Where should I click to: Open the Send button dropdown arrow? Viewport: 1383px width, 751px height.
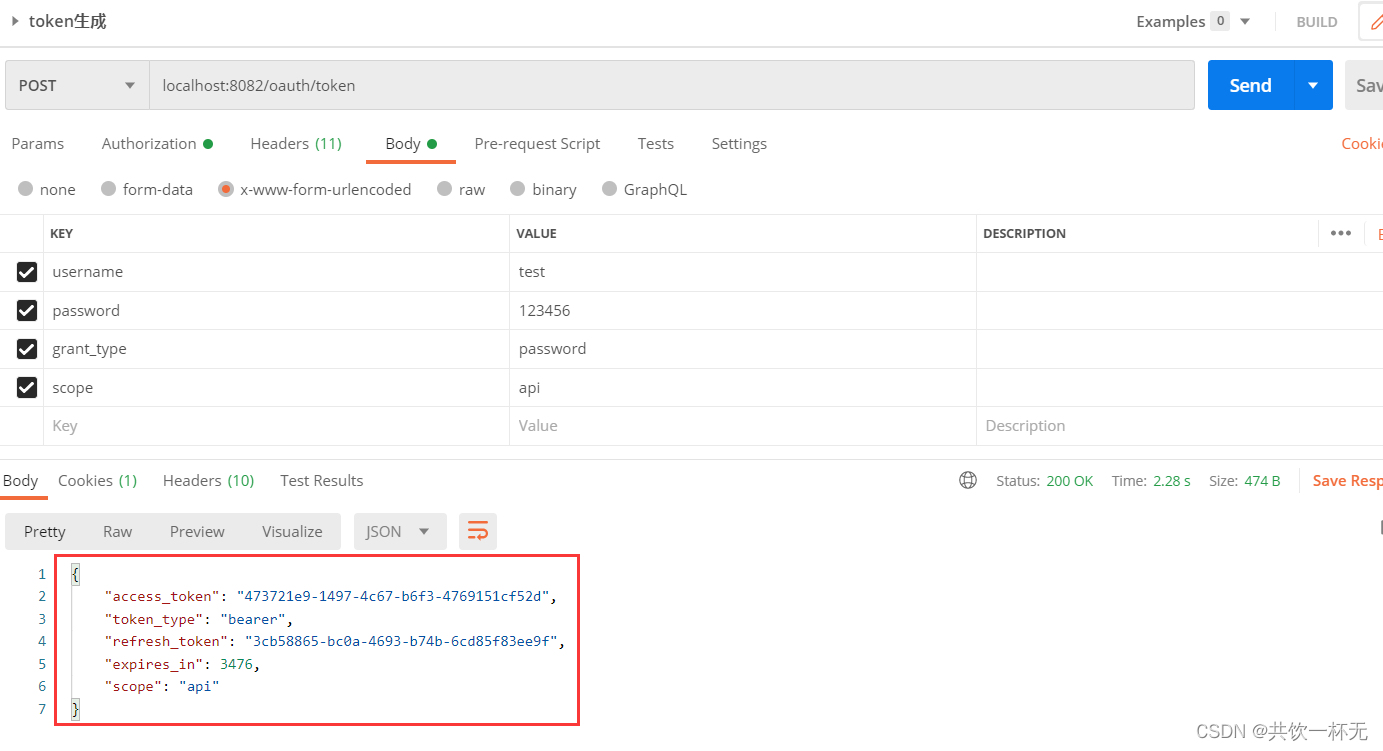coord(1313,85)
